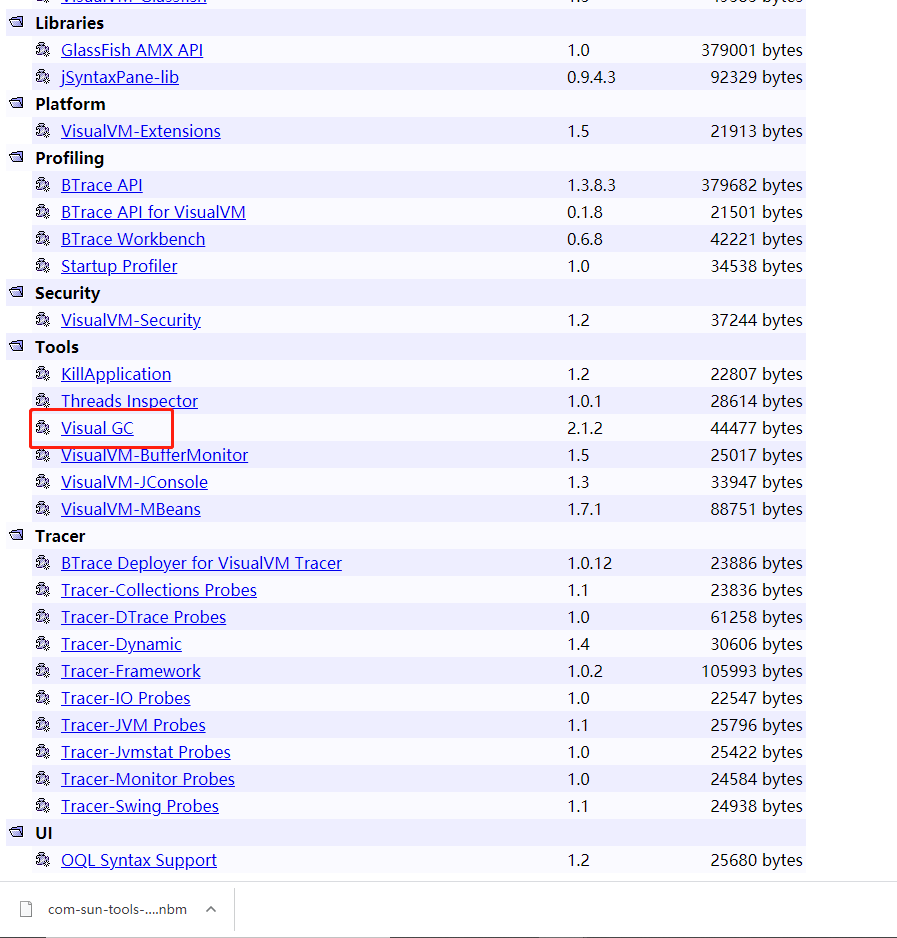Viewport: 897px width, 938px height.
Task: Click the downloaded com-sun-tools nbm file
Action: pyautogui.click(x=117, y=909)
